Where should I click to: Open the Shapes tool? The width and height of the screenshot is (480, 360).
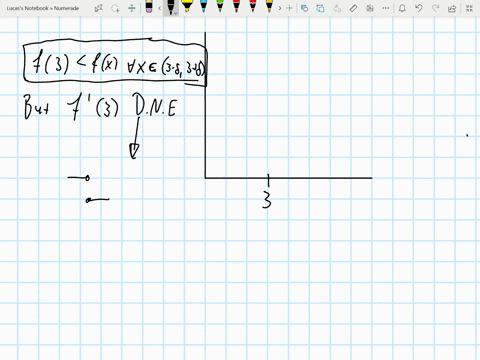pos(304,8)
